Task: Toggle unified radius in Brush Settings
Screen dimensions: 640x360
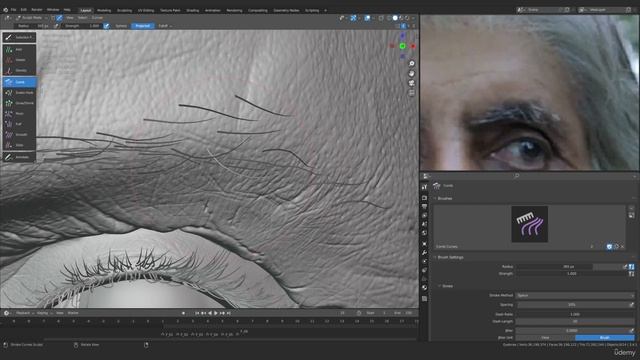Action: (632, 267)
